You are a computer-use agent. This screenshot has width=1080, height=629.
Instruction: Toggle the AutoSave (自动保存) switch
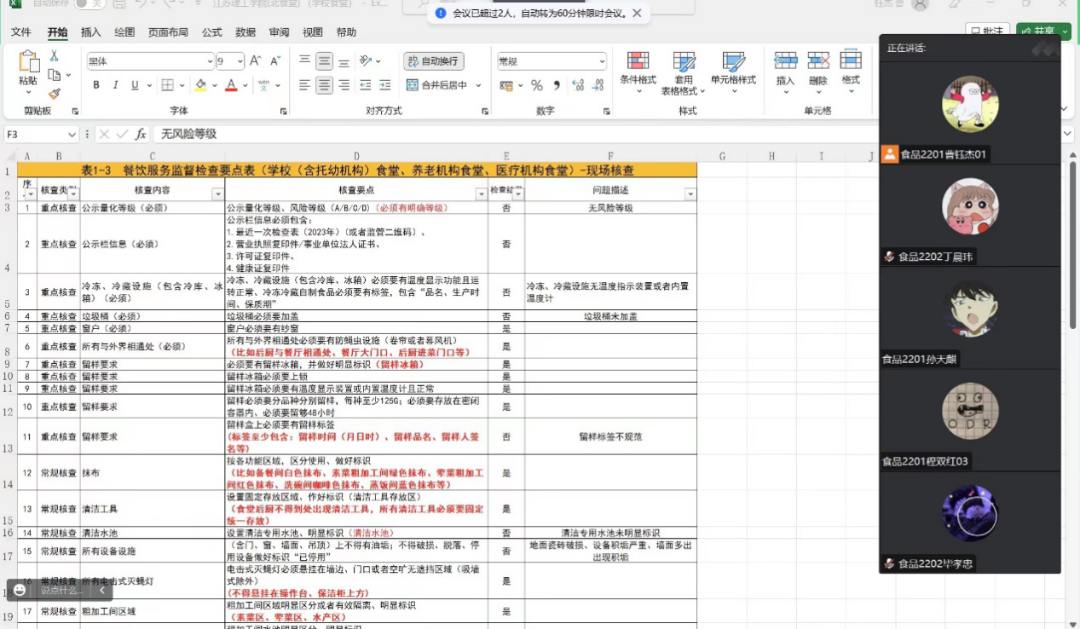87,4
